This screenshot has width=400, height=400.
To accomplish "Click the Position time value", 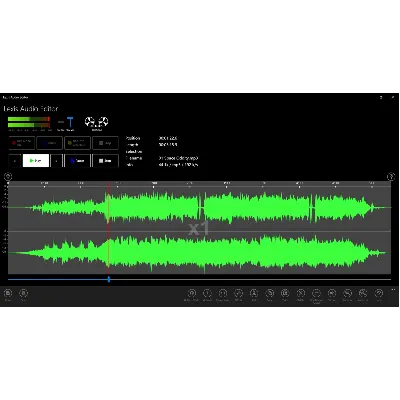I will tap(168, 138).
